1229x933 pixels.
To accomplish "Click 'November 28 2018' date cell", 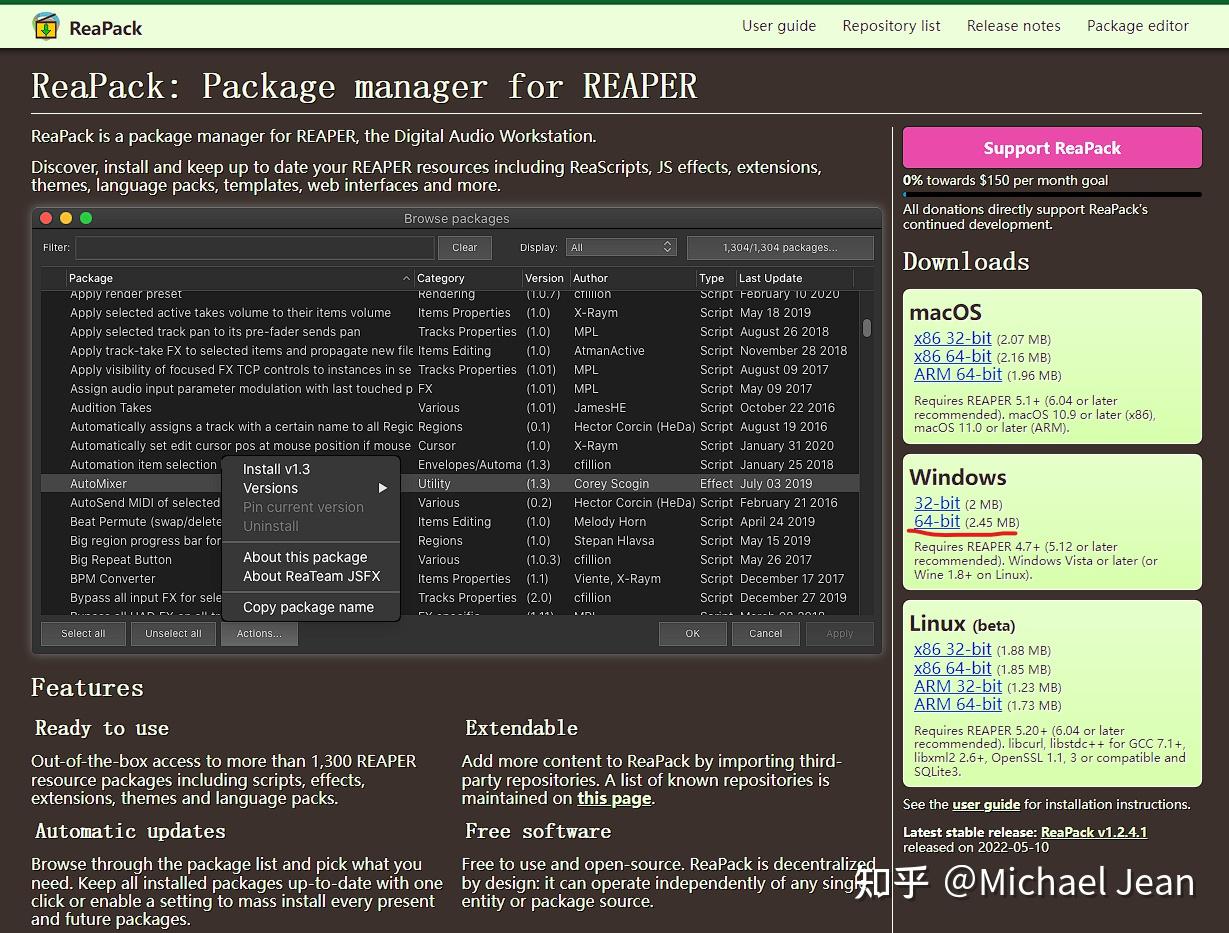I will [x=793, y=351].
